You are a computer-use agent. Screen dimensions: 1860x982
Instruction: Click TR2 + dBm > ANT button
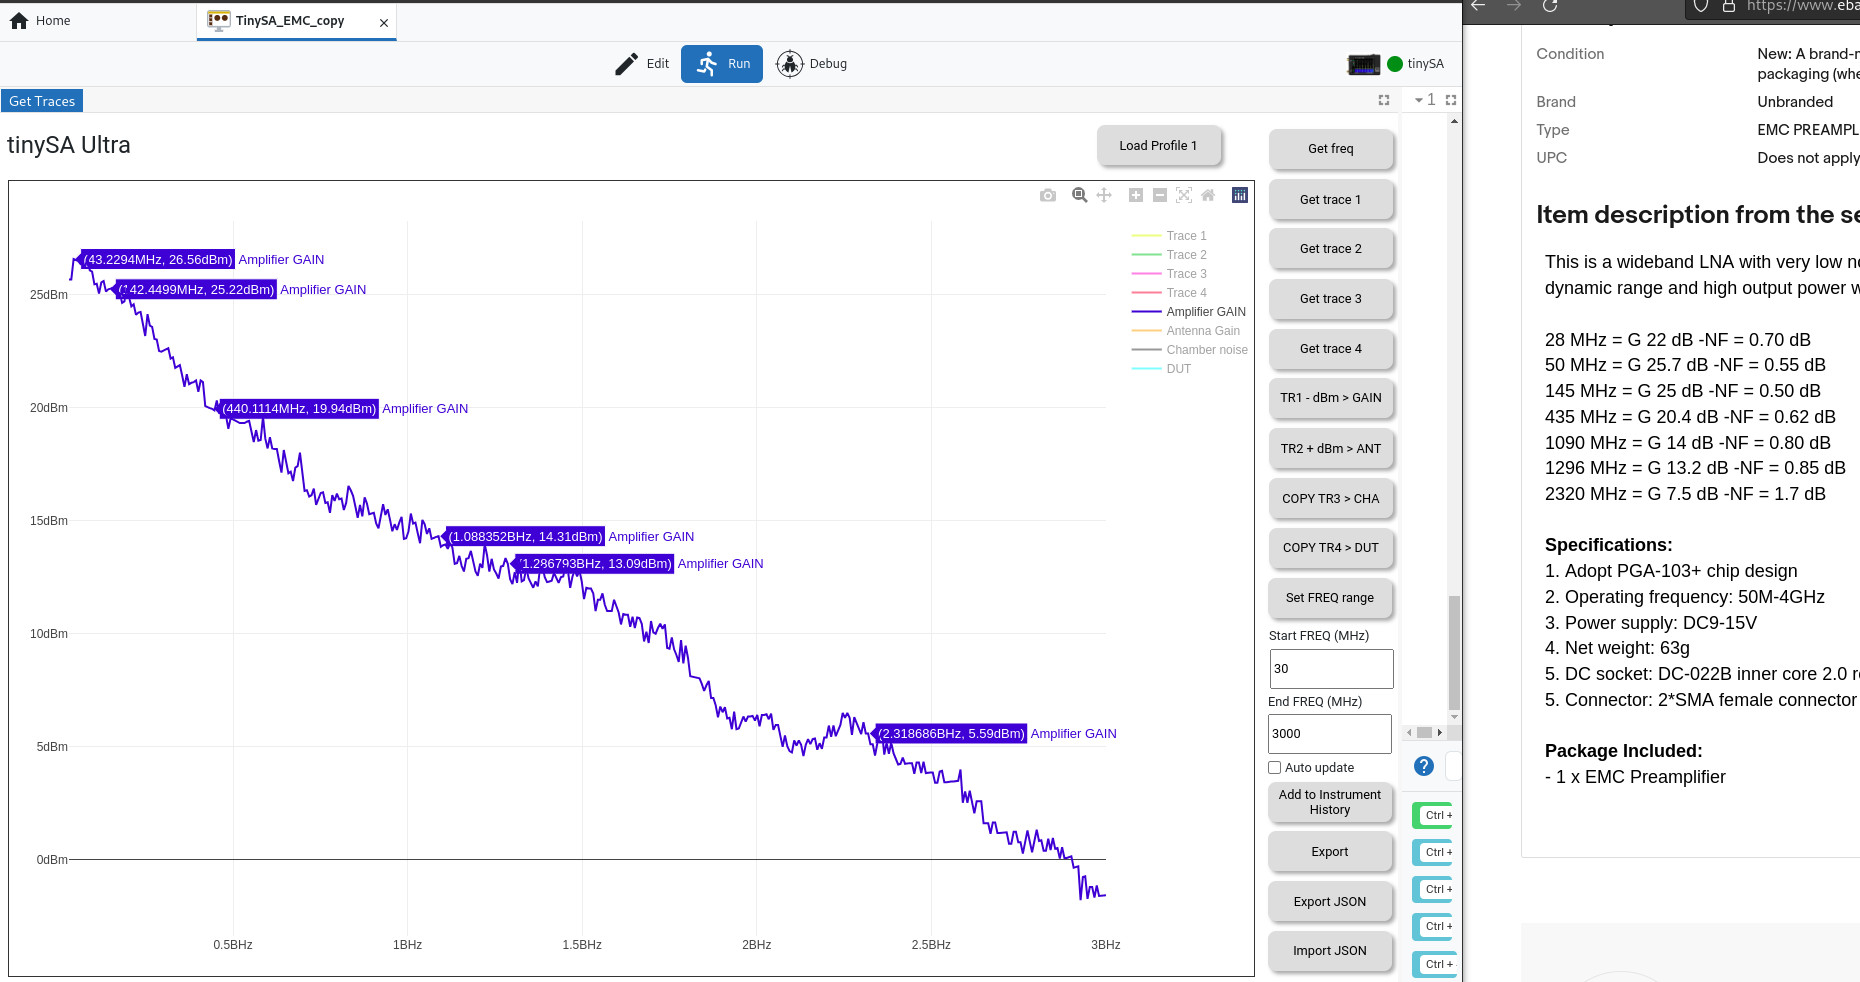pos(1331,449)
